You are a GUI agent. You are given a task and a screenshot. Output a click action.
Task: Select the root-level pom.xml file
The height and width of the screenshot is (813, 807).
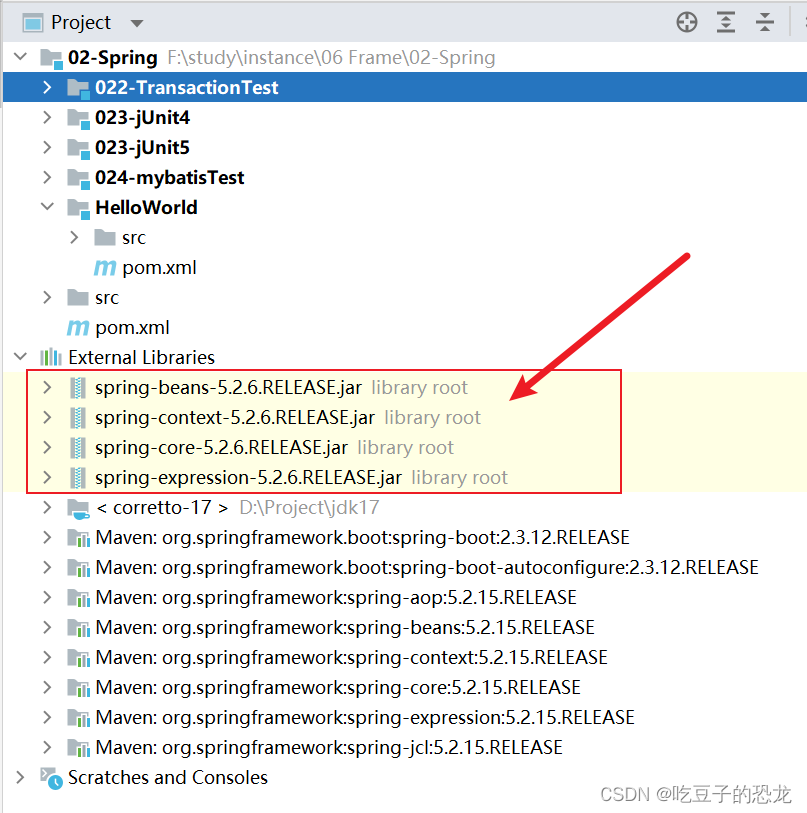point(132,328)
